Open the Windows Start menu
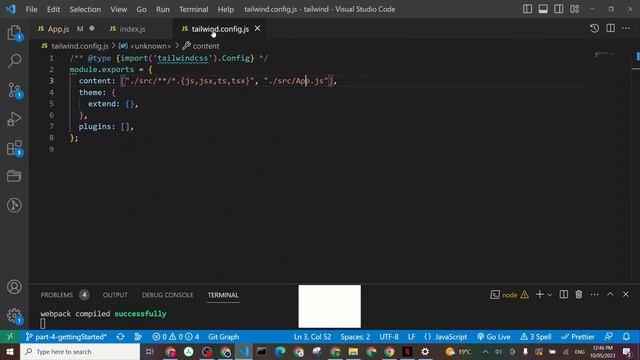 pos(10,351)
